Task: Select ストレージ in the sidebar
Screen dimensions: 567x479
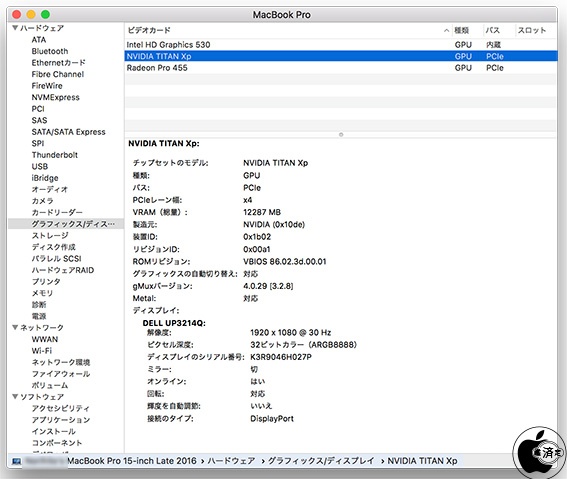Action: pyautogui.click(x=50, y=235)
